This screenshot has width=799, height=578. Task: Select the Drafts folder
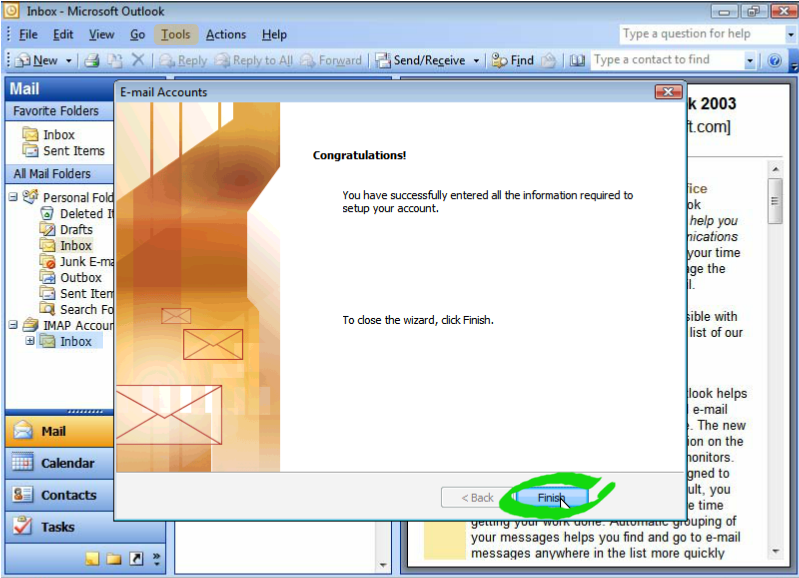tap(67, 229)
